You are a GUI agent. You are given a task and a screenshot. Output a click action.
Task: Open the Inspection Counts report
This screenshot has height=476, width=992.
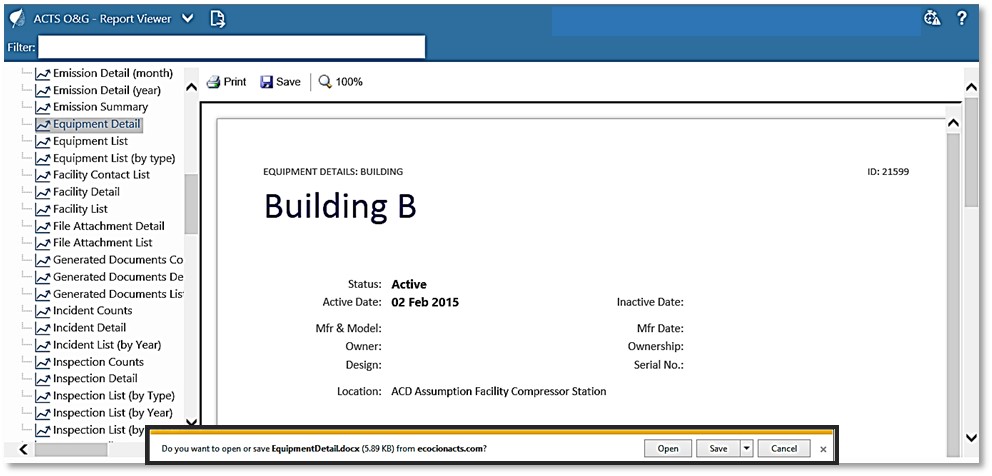click(x=98, y=361)
